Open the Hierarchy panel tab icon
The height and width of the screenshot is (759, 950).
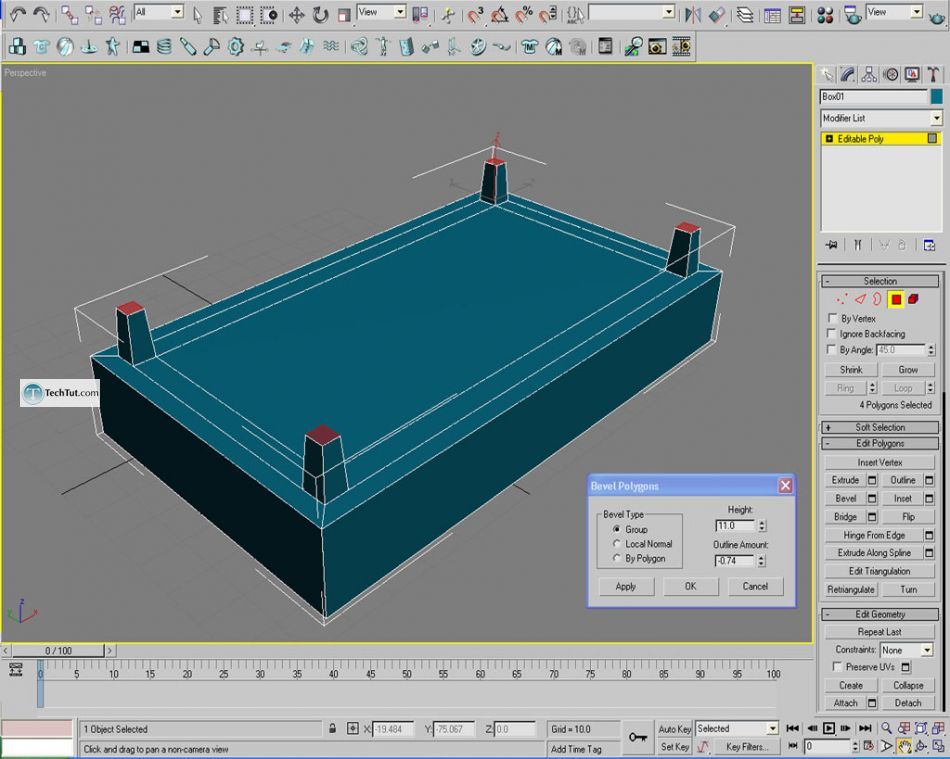[x=869, y=75]
